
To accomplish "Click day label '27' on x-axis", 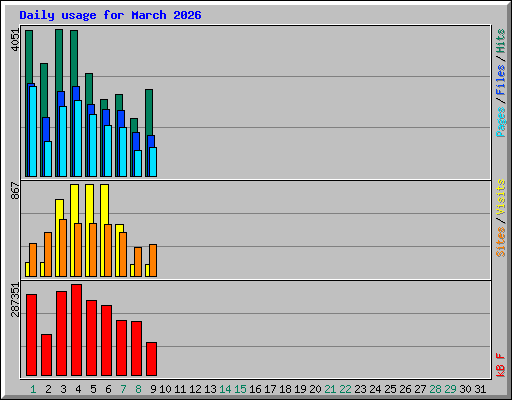I will click(x=420, y=389).
